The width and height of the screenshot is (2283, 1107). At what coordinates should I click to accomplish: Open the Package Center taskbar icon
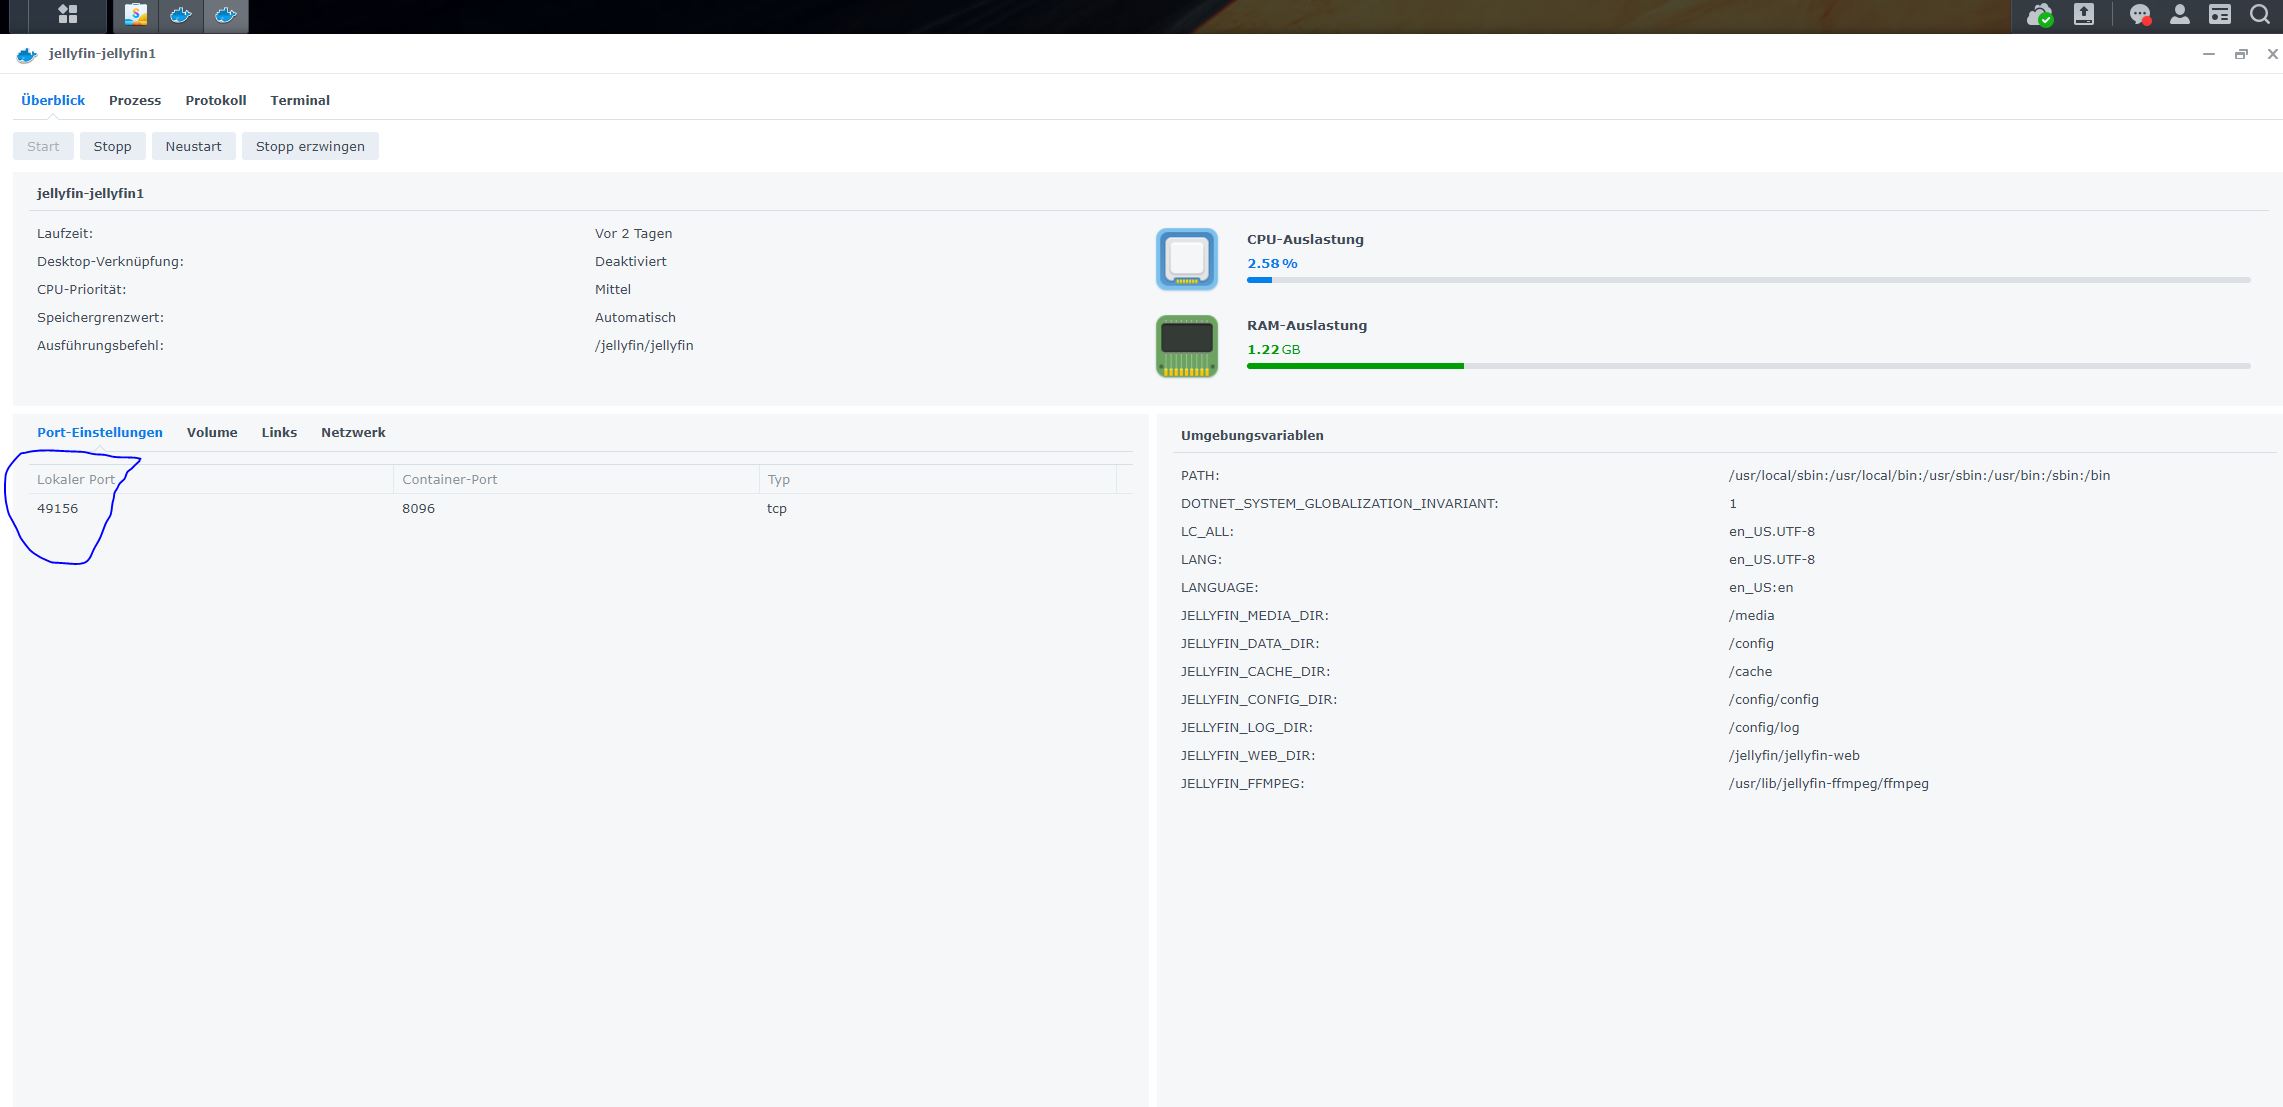(x=135, y=15)
